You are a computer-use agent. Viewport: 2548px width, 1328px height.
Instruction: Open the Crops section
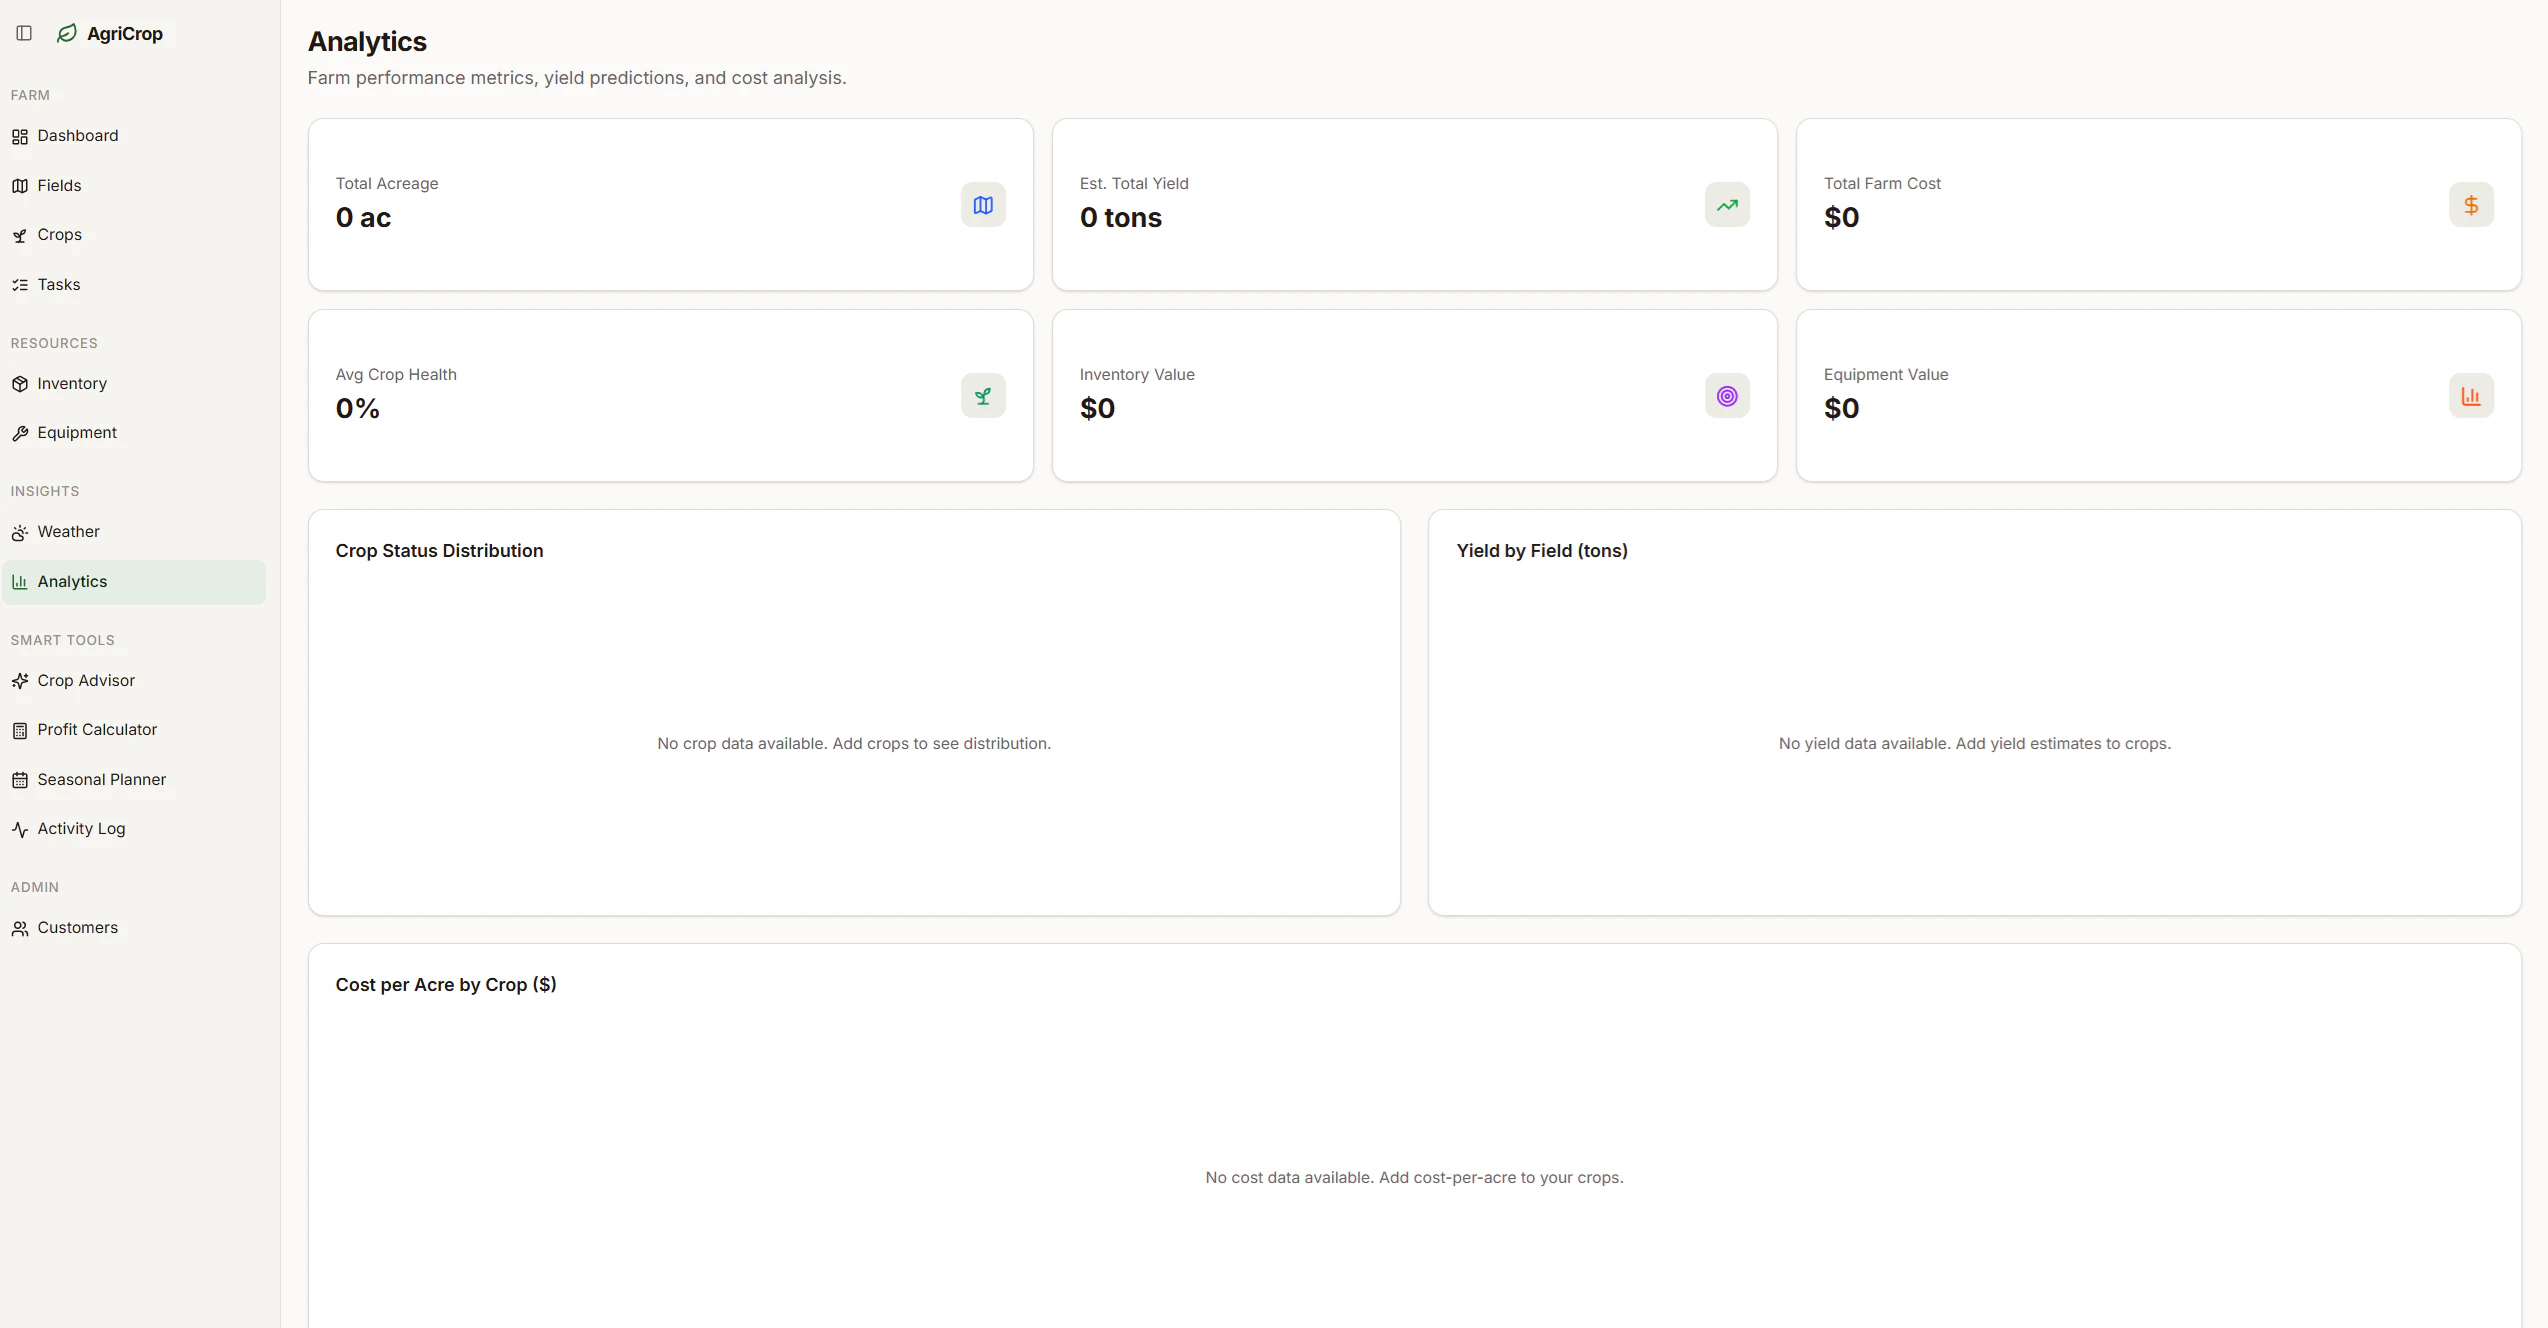[x=59, y=235]
